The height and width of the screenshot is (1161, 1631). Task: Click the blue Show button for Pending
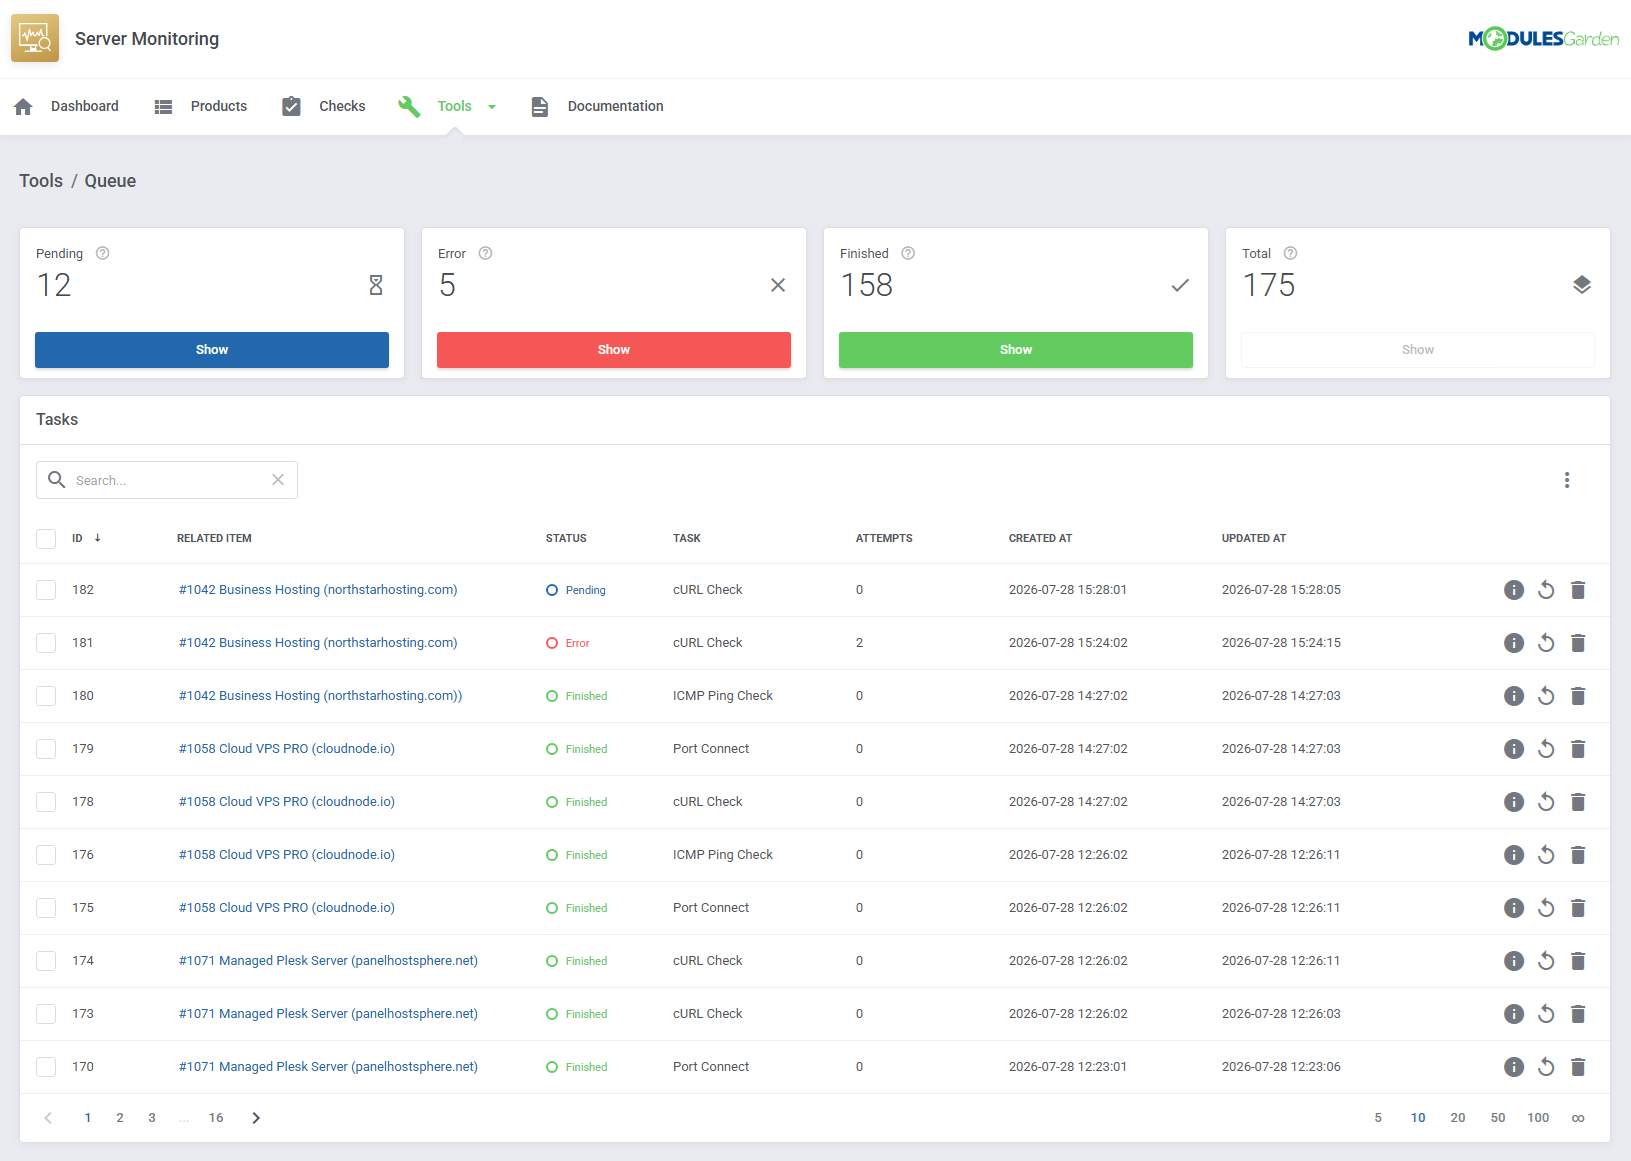pos(212,350)
